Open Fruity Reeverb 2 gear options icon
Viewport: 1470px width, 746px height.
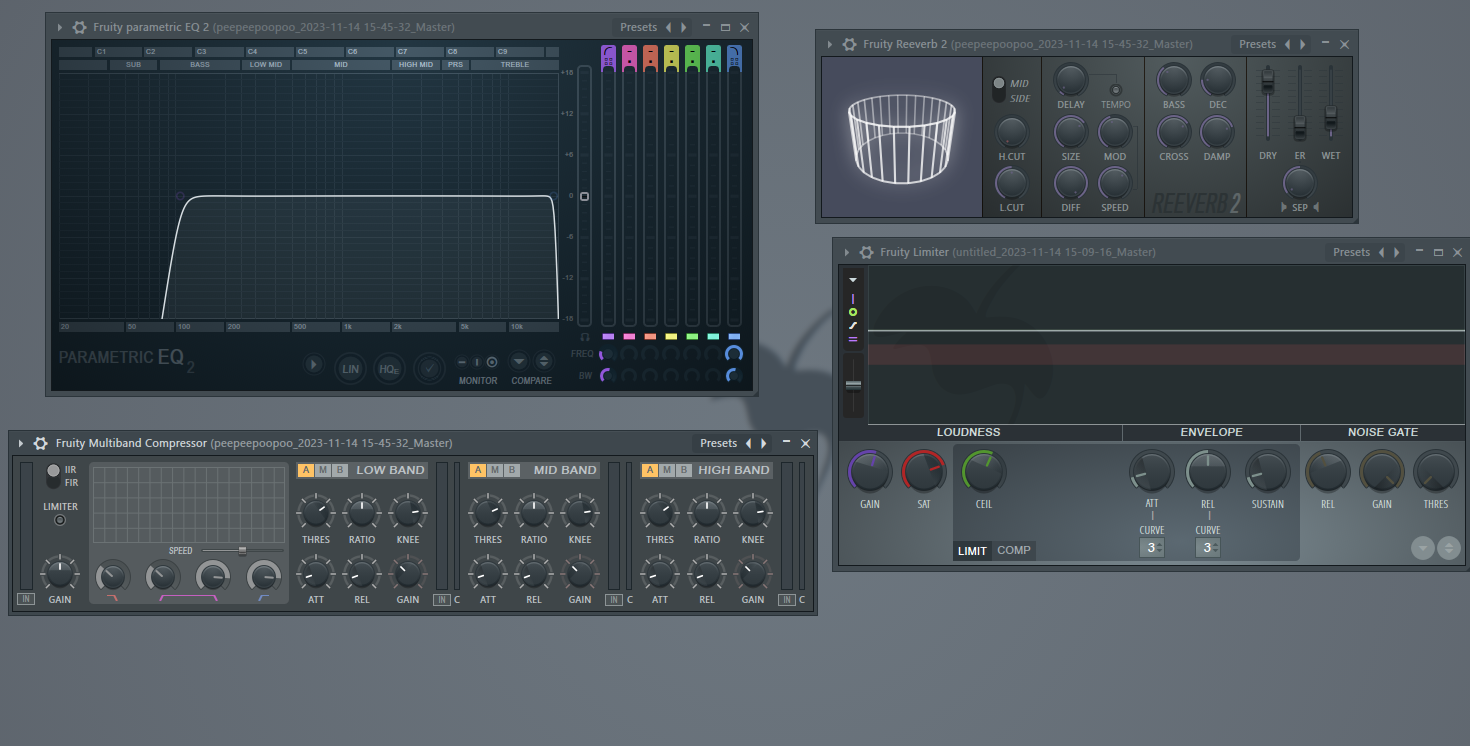[x=849, y=44]
